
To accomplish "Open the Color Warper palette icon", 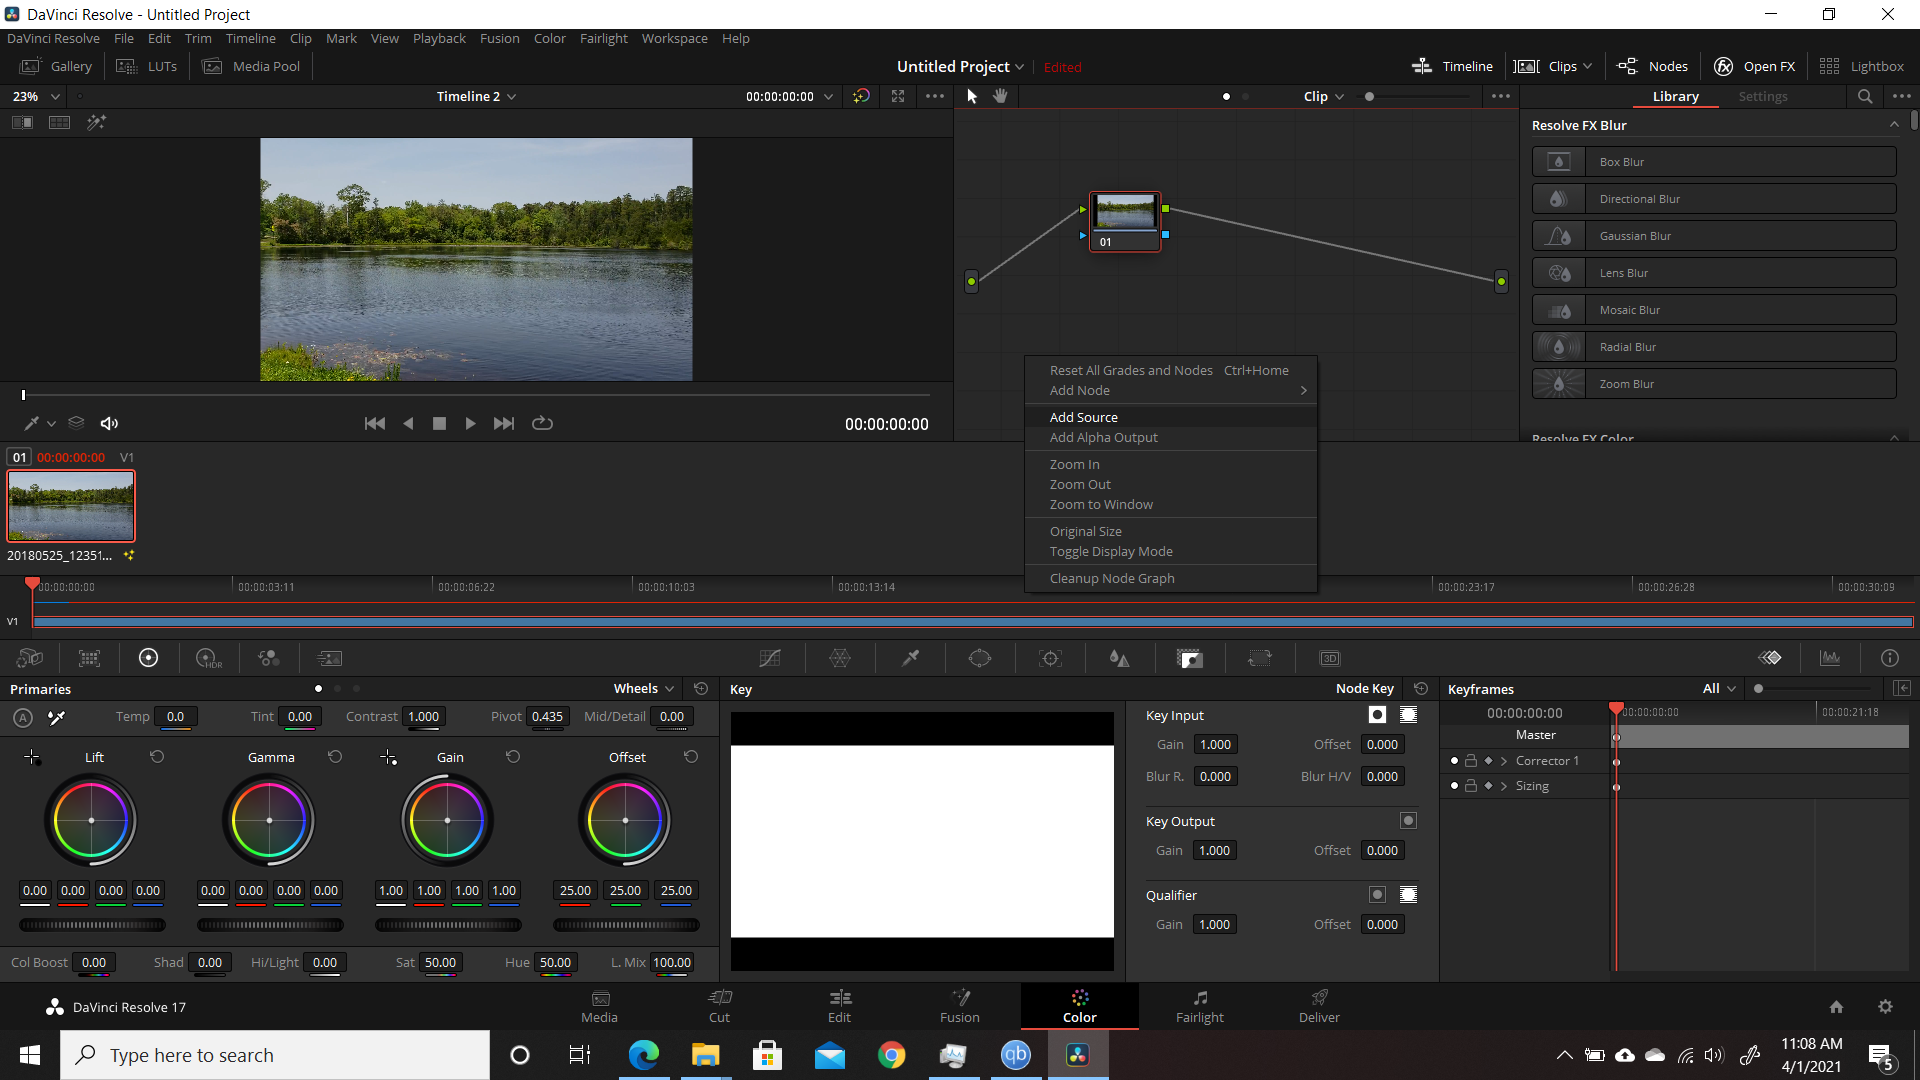I will click(x=840, y=658).
